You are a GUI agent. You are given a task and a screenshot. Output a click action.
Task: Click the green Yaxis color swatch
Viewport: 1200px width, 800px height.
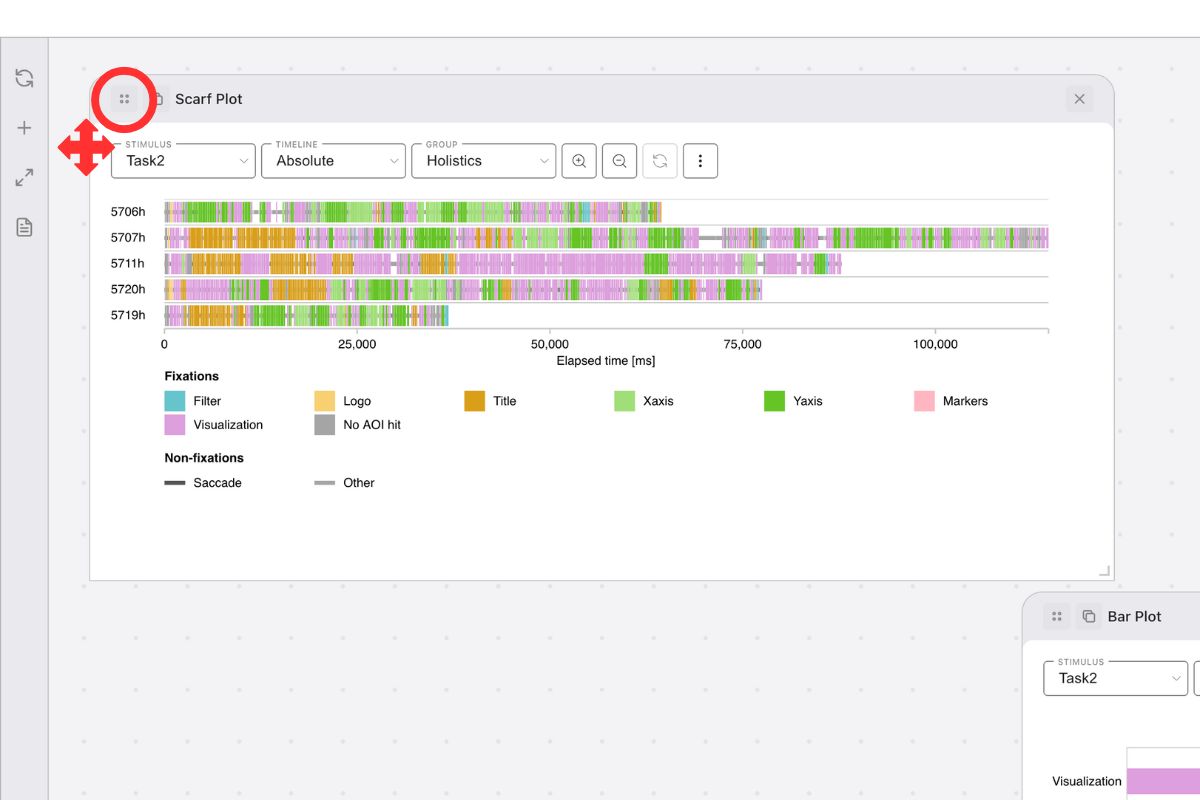click(x=774, y=400)
